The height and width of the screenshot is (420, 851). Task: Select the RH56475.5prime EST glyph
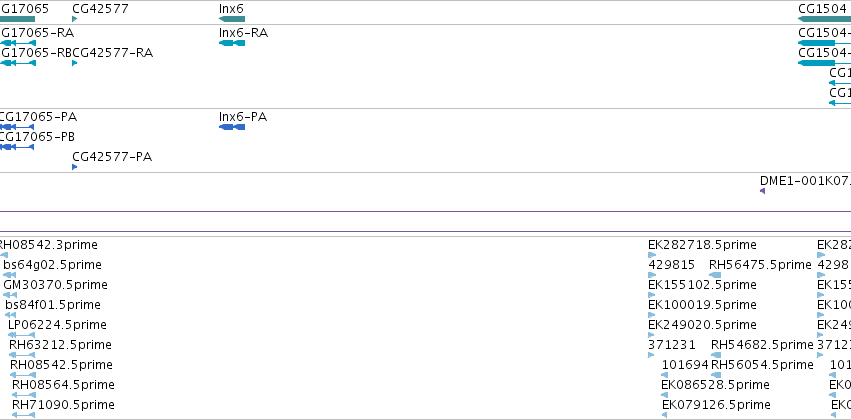715,275
